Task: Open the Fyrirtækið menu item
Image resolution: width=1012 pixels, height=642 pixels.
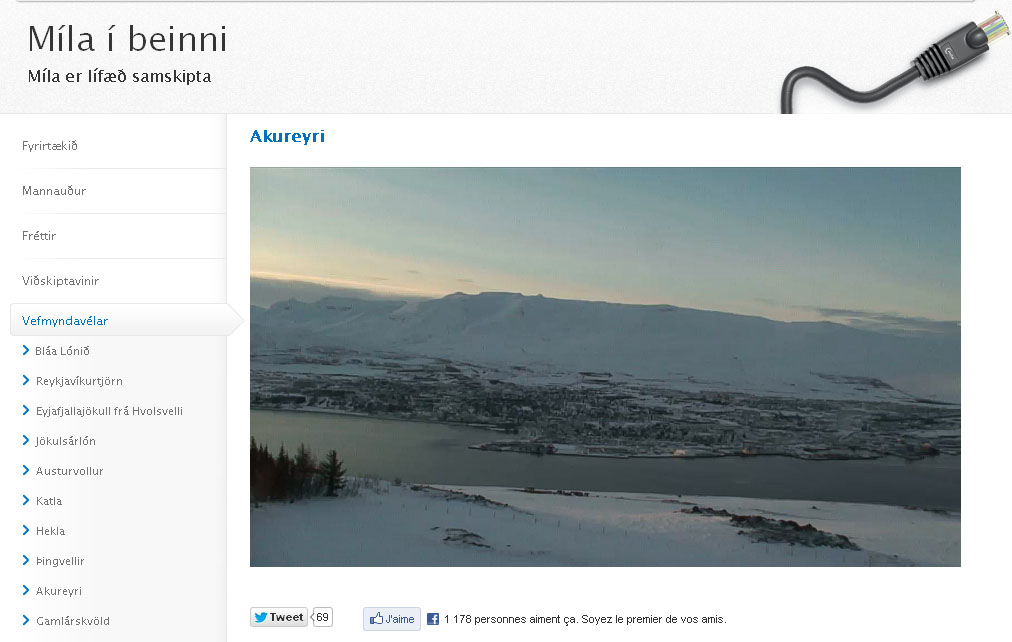Action: [50, 146]
